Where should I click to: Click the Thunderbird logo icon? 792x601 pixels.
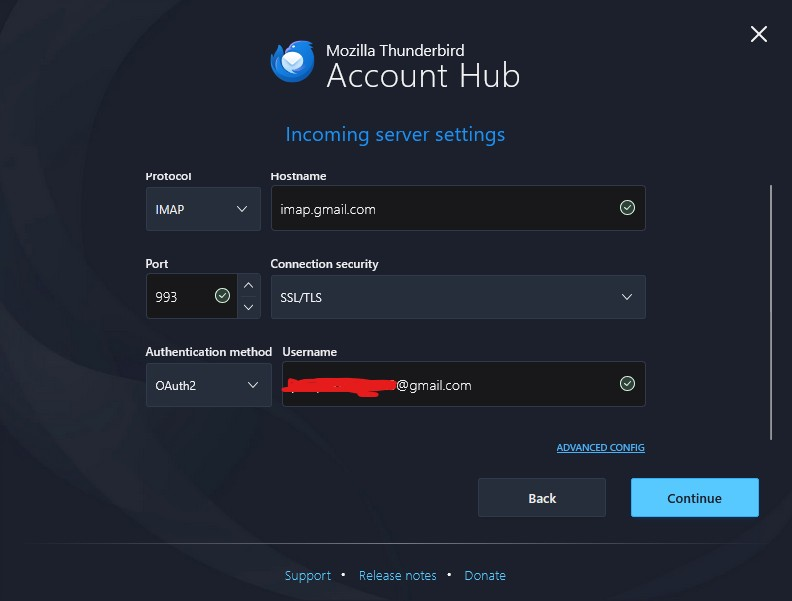click(x=292, y=61)
